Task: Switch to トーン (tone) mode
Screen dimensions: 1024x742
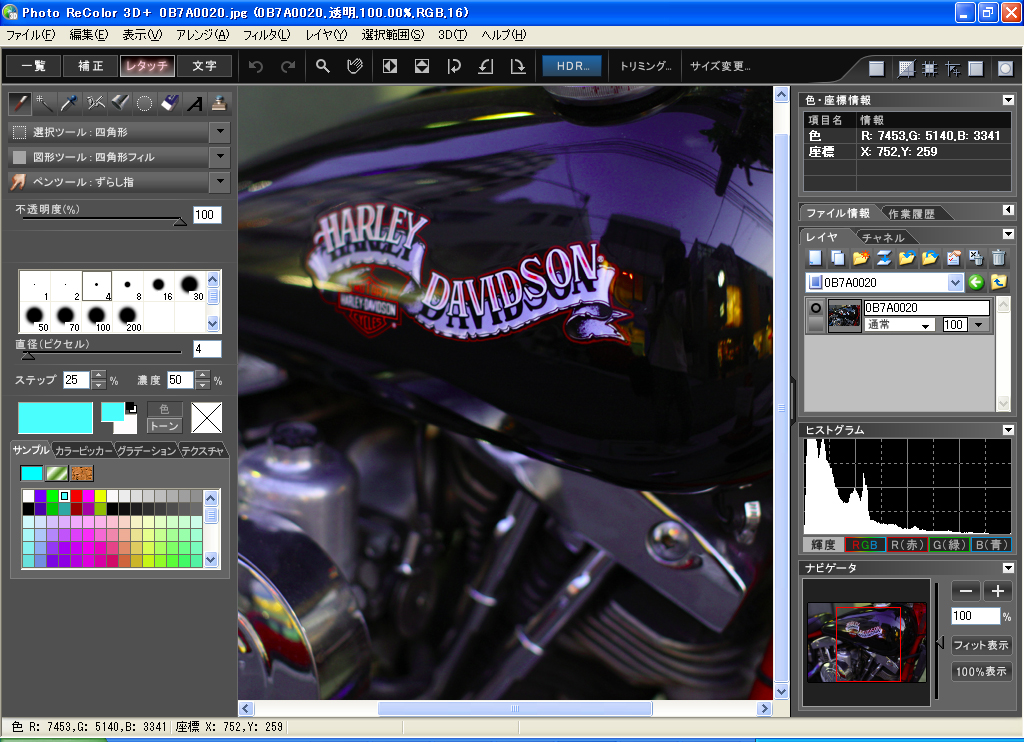Action: coord(164,425)
